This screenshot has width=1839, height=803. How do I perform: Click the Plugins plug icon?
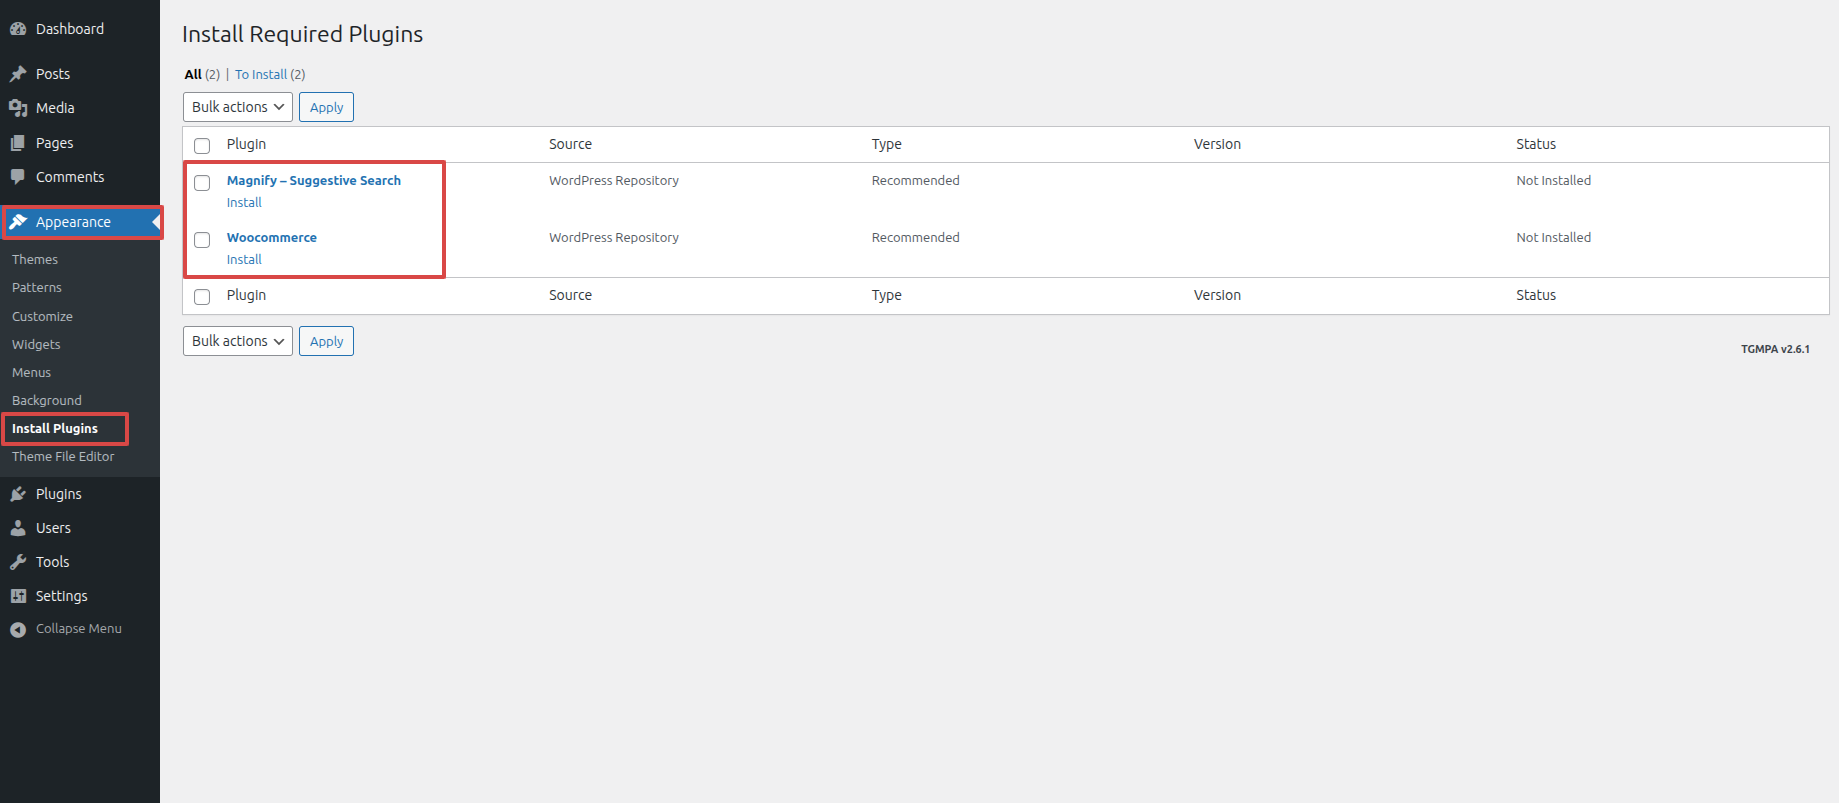18,494
